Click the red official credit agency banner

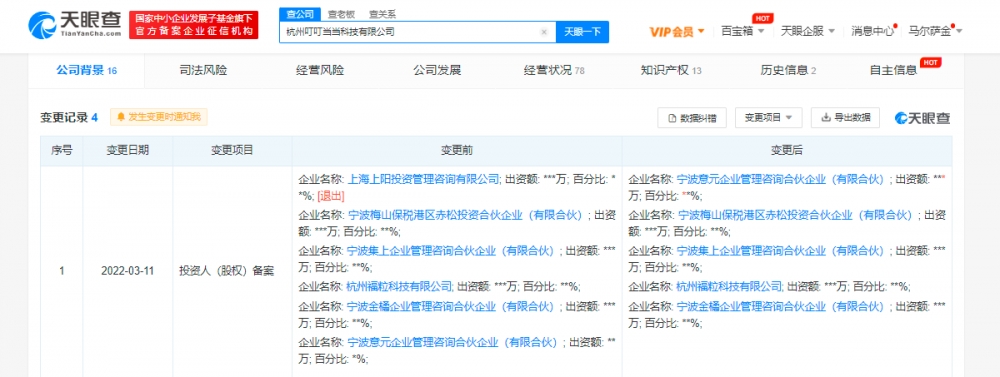coord(194,25)
